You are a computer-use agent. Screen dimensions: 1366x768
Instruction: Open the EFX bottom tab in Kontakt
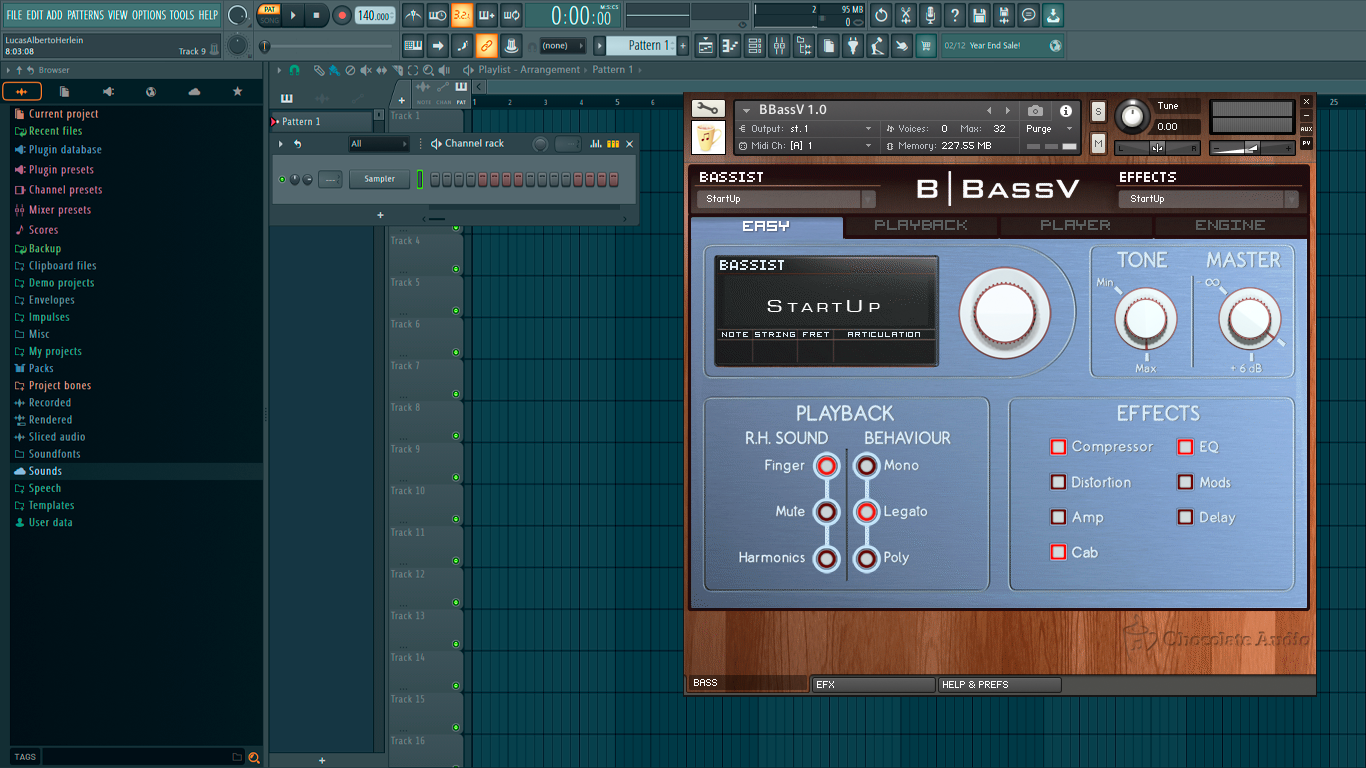click(x=873, y=684)
